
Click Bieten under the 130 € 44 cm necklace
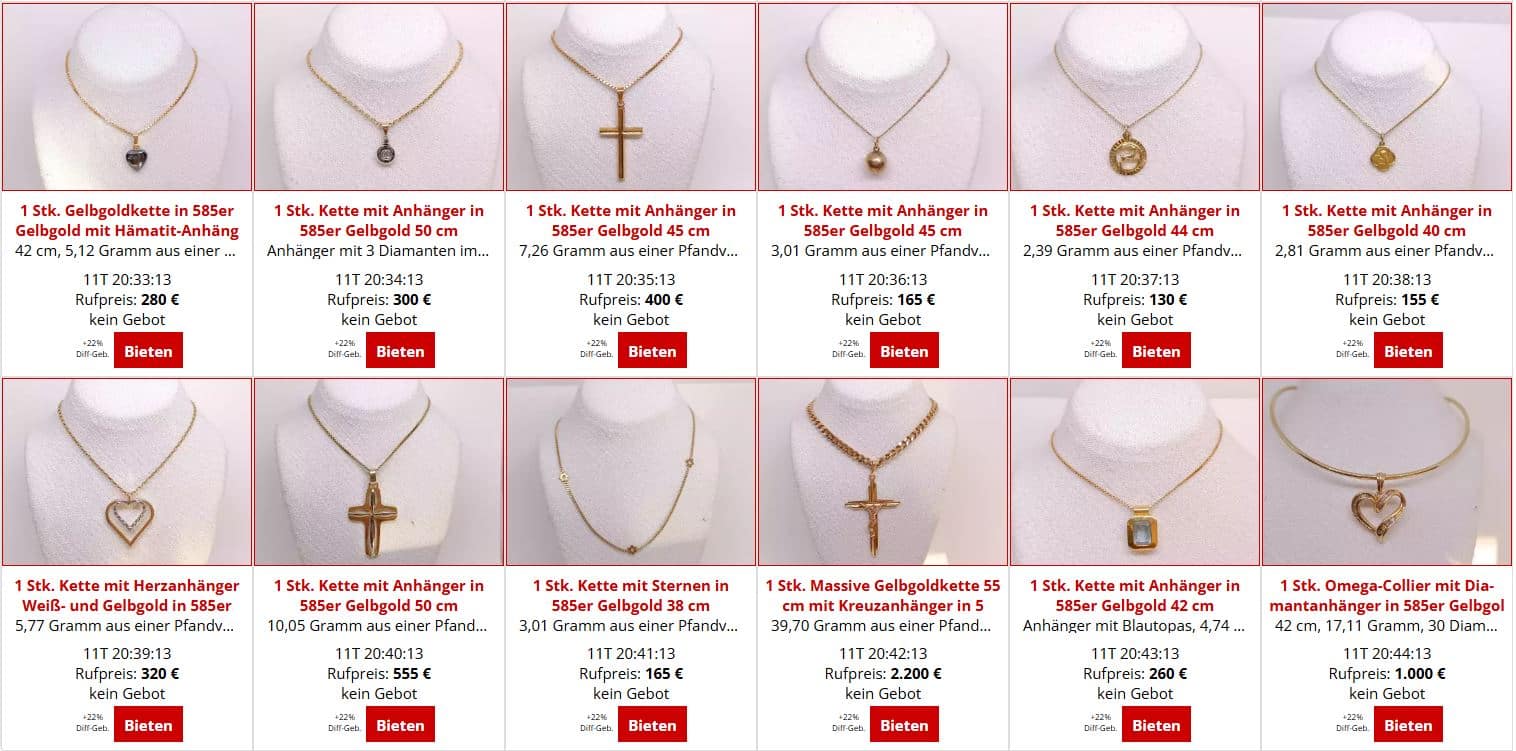1156,351
